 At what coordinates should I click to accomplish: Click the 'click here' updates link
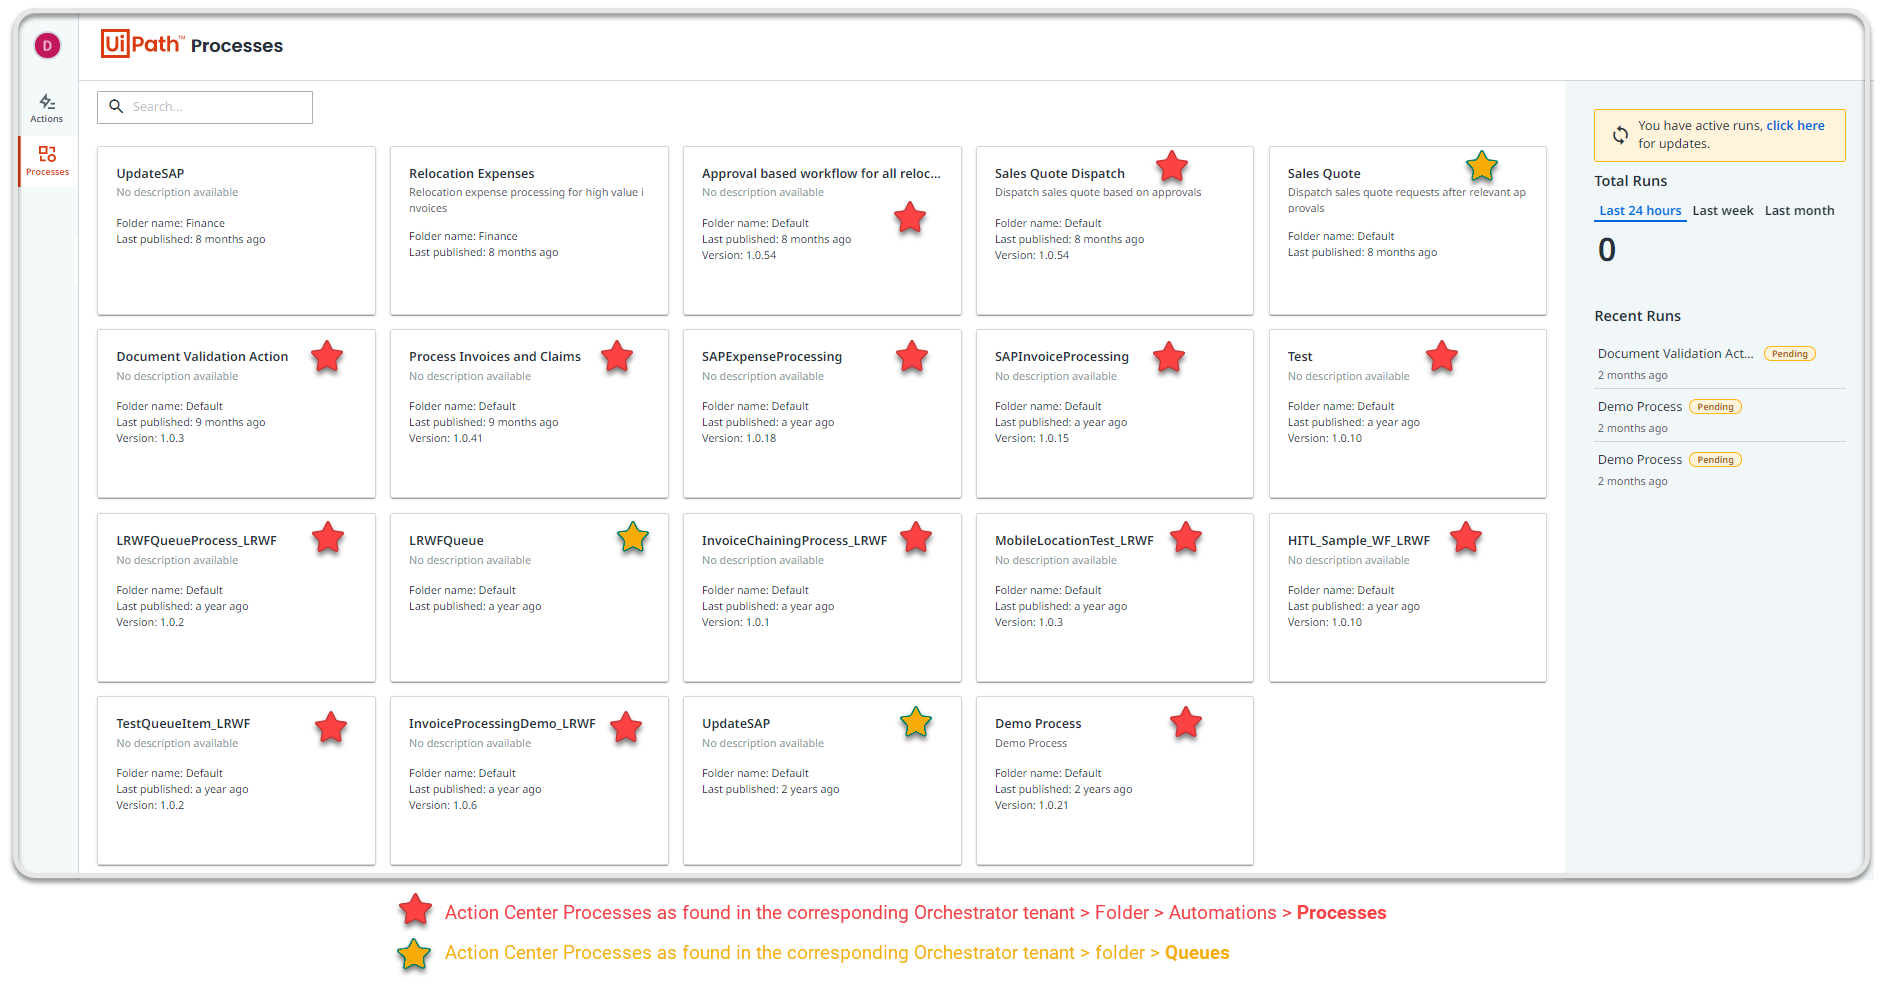click(1795, 126)
